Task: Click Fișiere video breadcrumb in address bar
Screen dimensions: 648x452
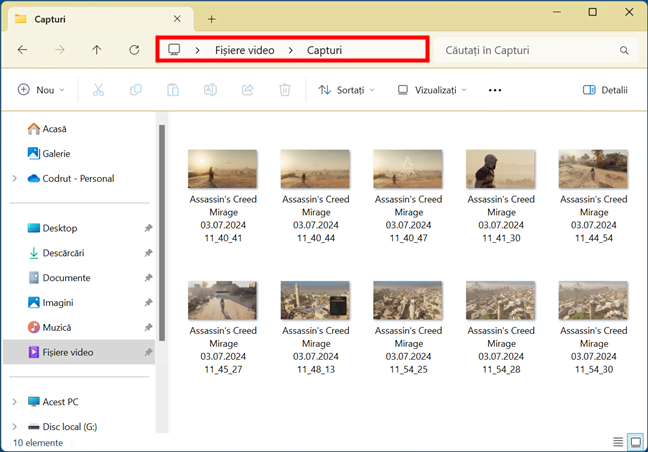Action: [245, 50]
